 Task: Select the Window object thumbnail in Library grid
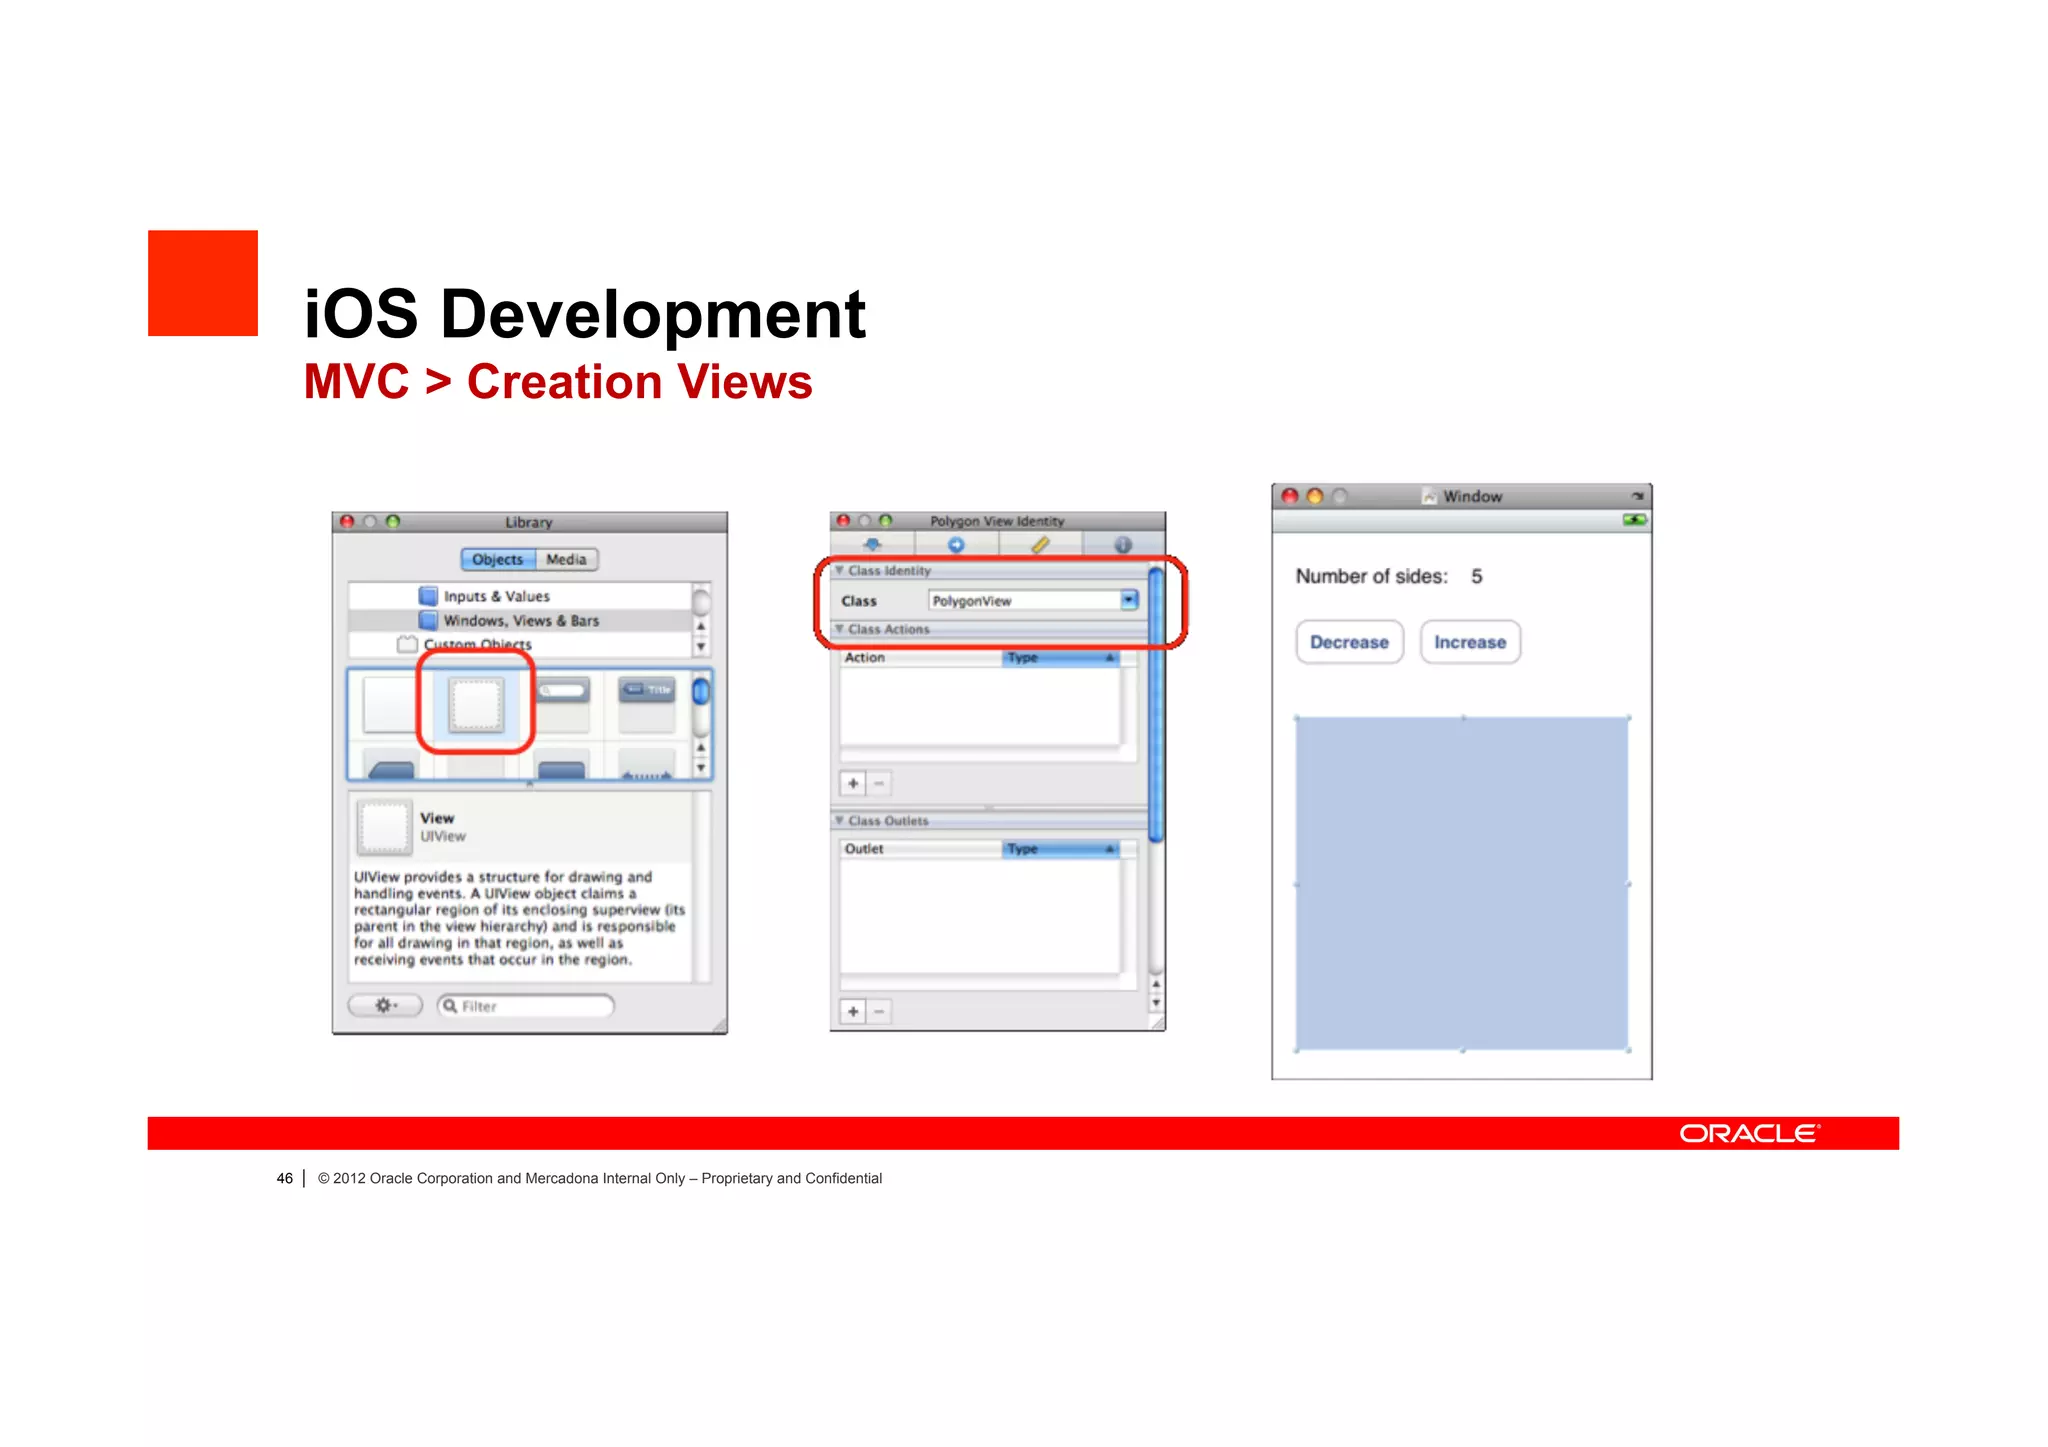click(390, 705)
